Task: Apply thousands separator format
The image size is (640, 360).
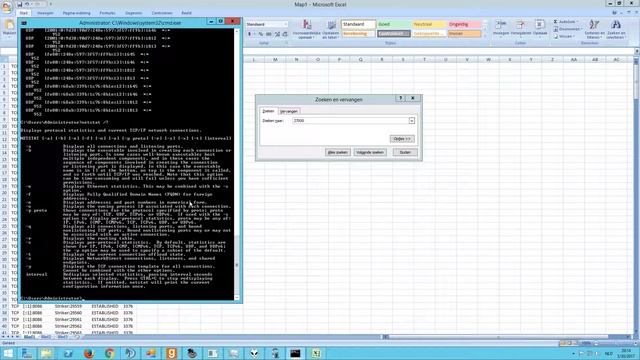Action: 269,34
